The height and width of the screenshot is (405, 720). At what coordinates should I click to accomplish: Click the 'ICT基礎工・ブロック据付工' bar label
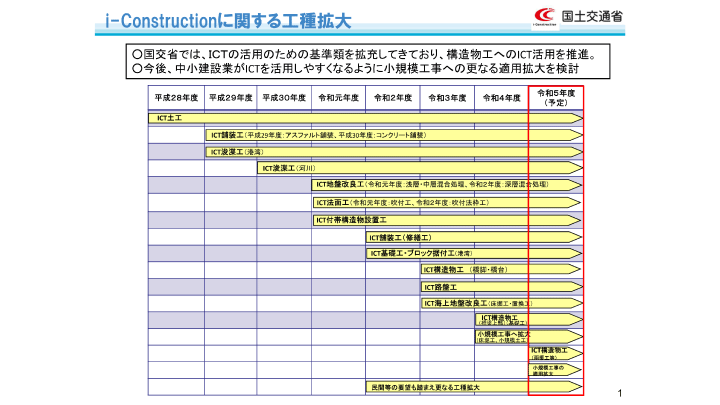421,253
